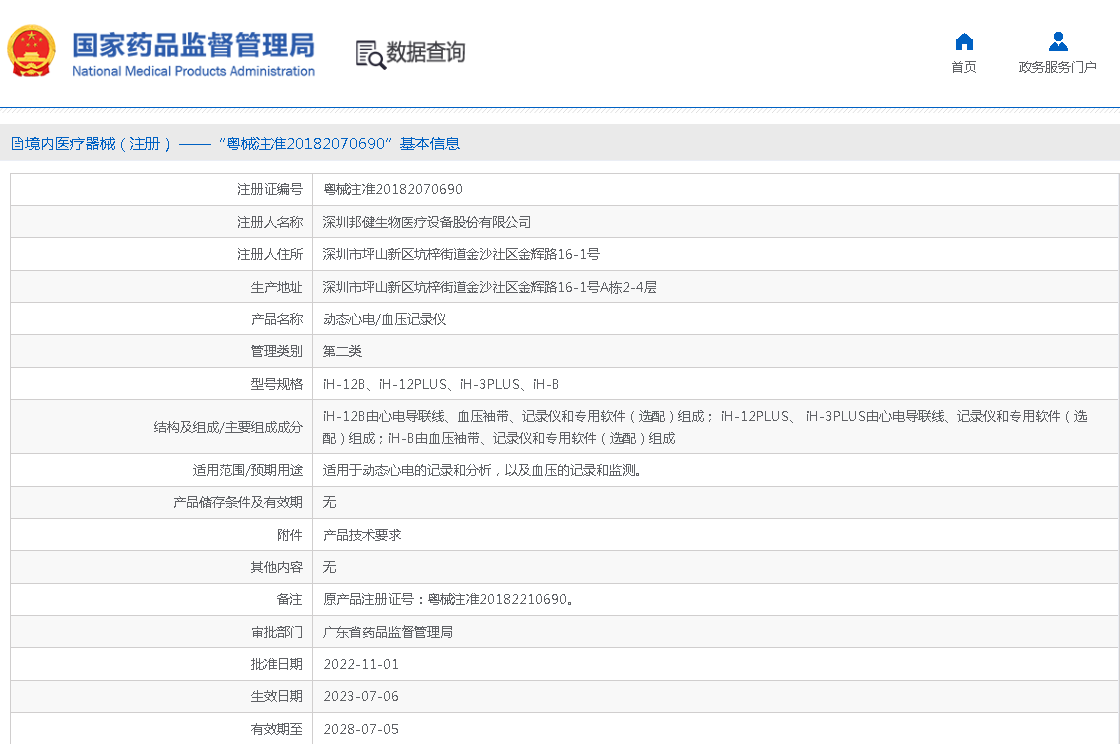Click the 数据查询 magnifier document icon

pos(370,54)
